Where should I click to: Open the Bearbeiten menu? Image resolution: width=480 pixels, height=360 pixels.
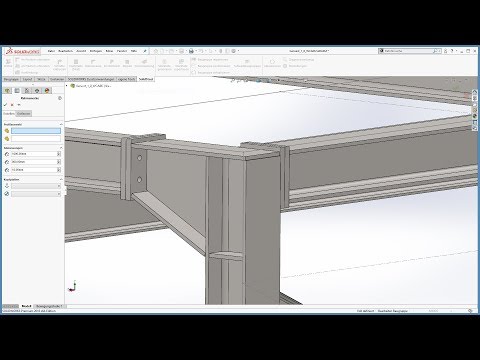click(65, 51)
